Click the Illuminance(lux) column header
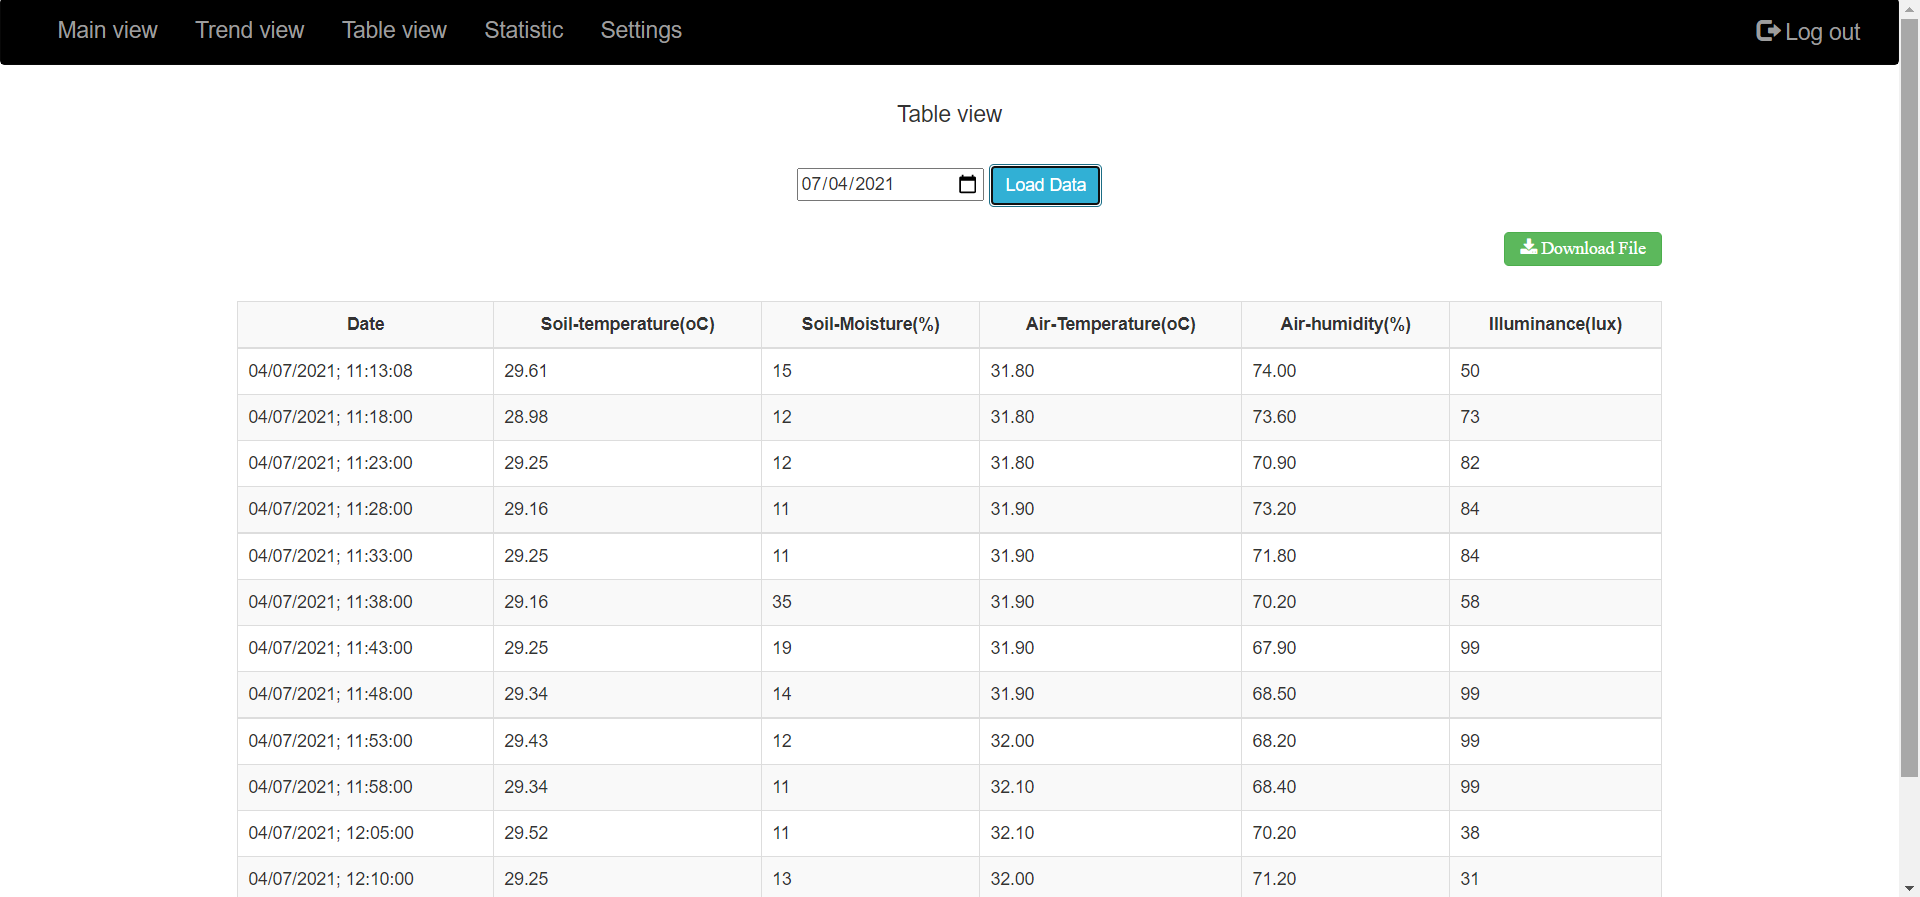Screen dimensions: 1920x897 [x=1555, y=324]
